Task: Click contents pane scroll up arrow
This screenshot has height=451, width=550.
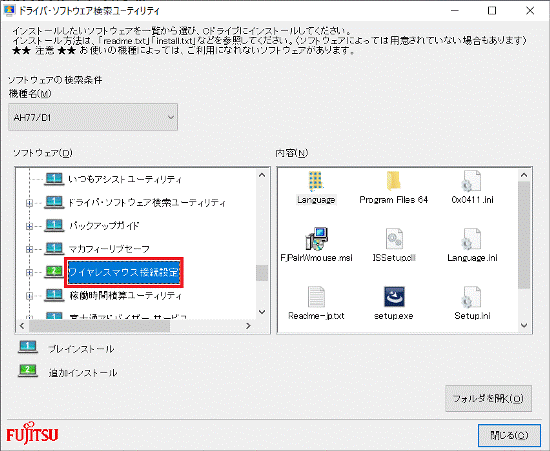Action: [x=524, y=175]
